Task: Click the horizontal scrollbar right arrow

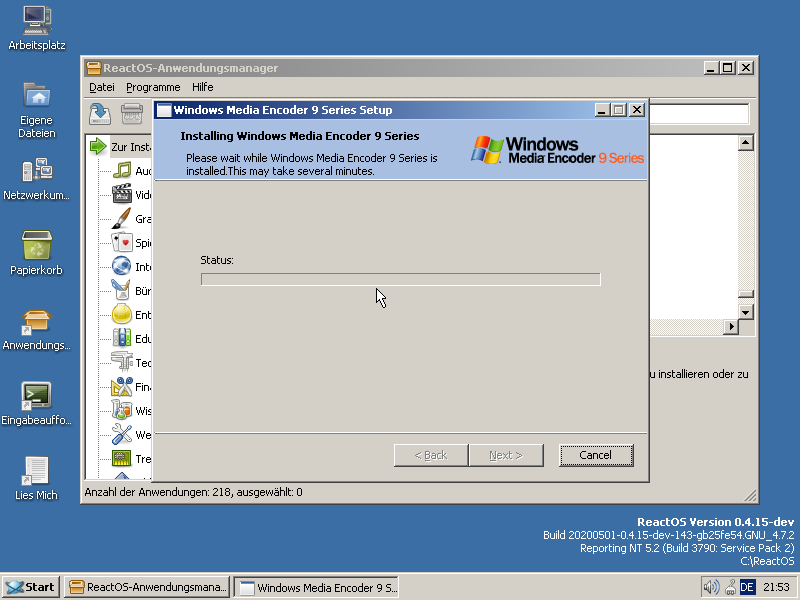Action: pyautogui.click(x=731, y=327)
